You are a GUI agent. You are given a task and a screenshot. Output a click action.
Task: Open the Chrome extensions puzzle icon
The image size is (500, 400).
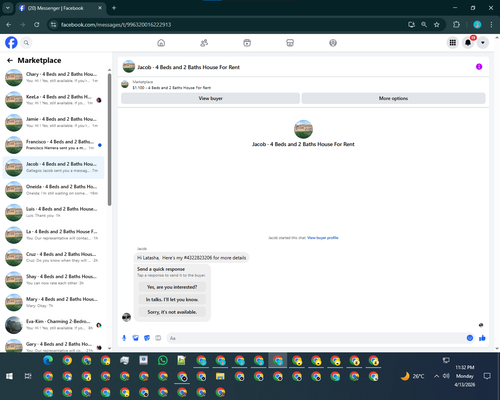tap(456, 25)
